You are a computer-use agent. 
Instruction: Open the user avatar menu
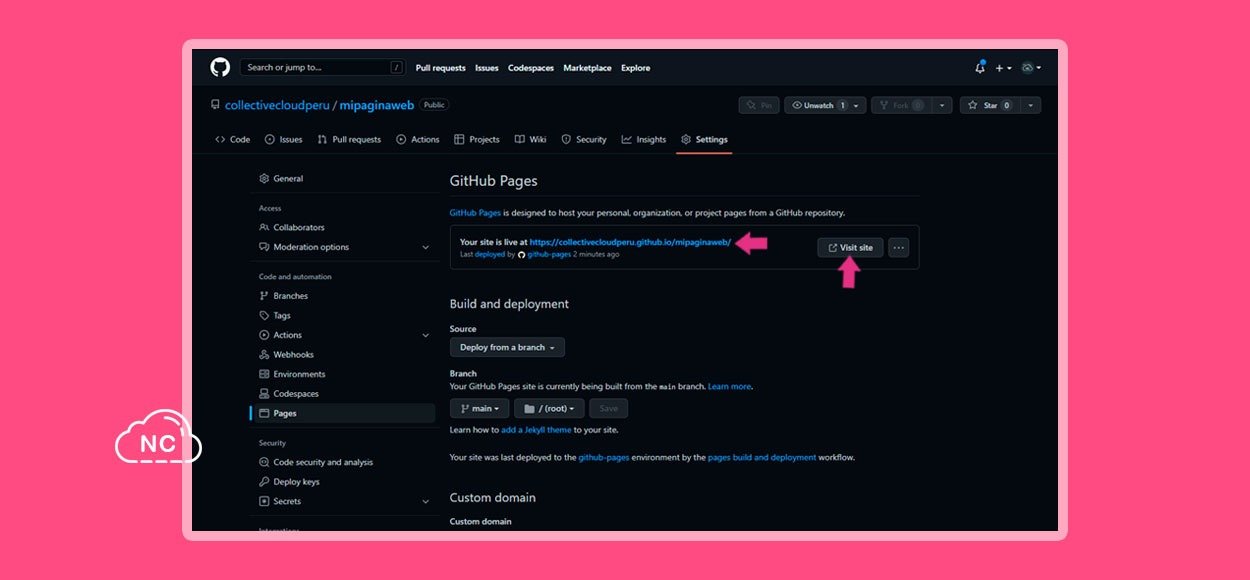(1029, 68)
